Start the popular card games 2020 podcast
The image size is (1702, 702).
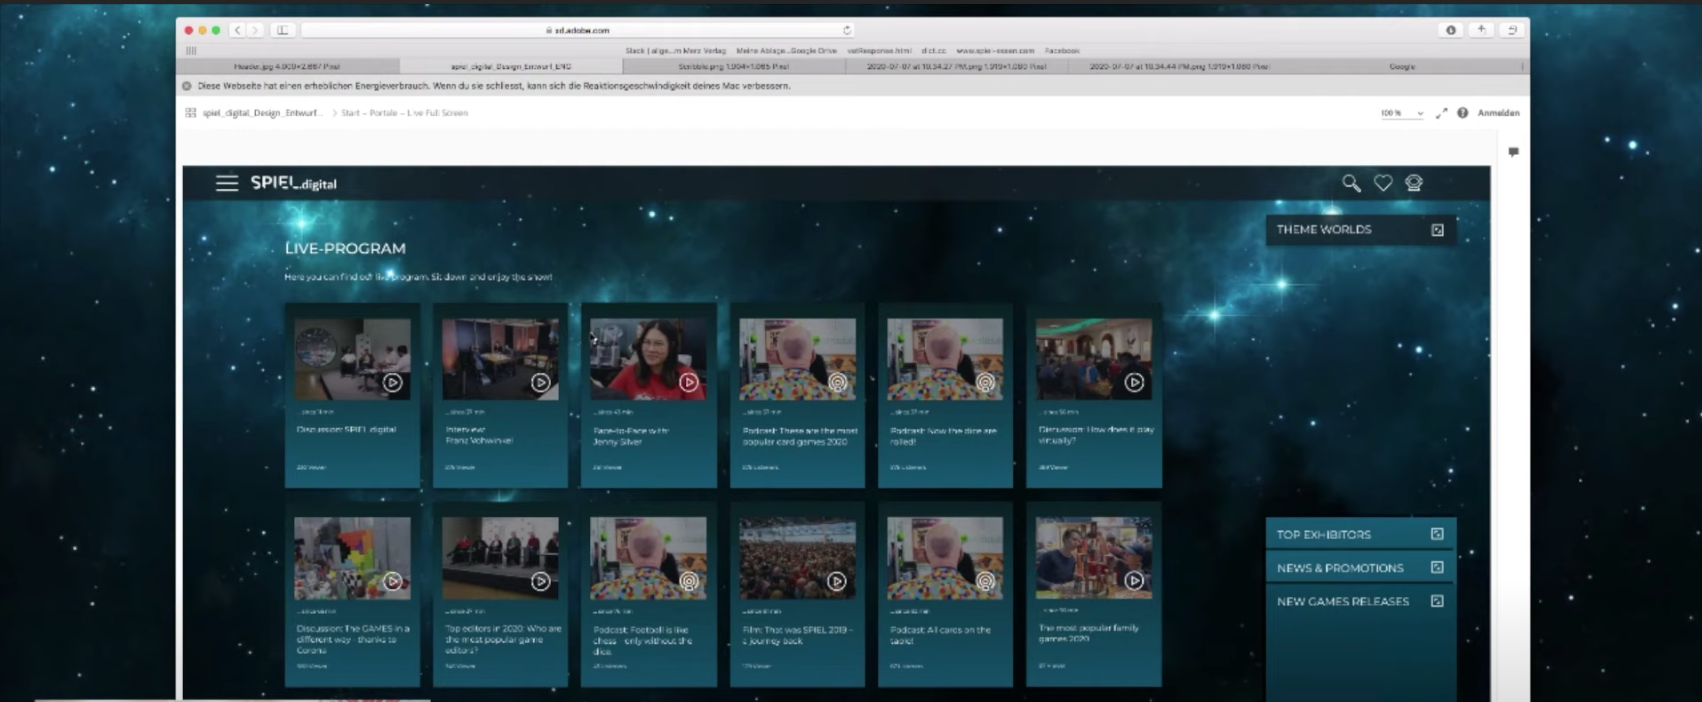(x=837, y=382)
